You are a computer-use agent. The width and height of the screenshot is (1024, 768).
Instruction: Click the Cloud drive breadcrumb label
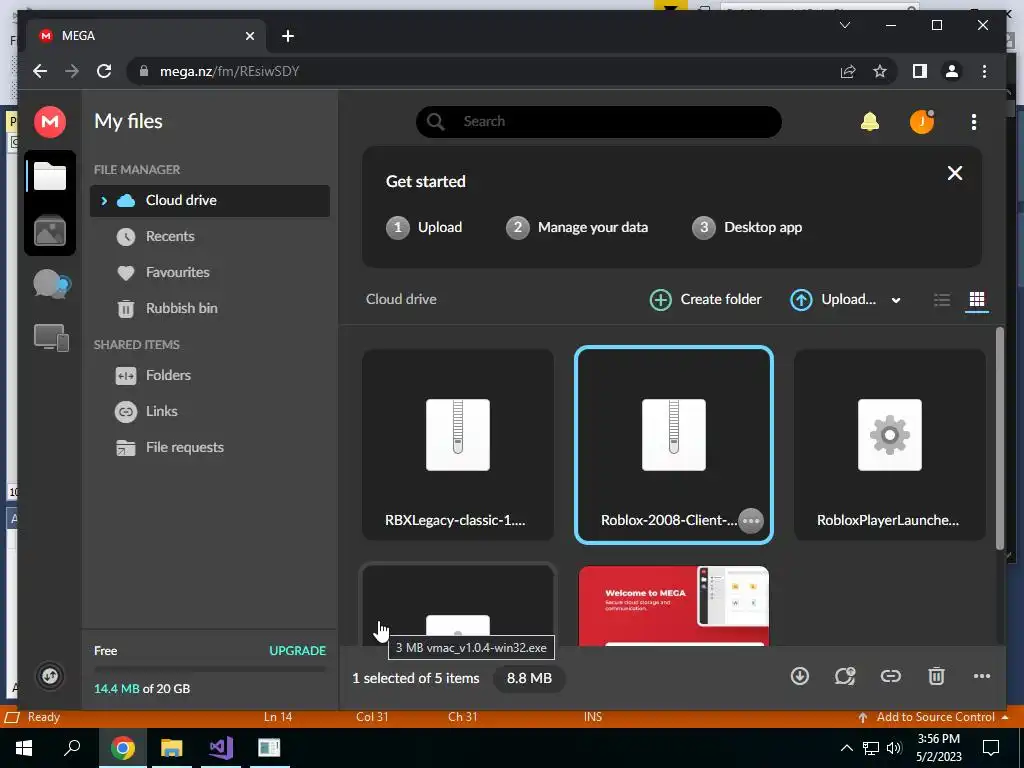(x=401, y=299)
